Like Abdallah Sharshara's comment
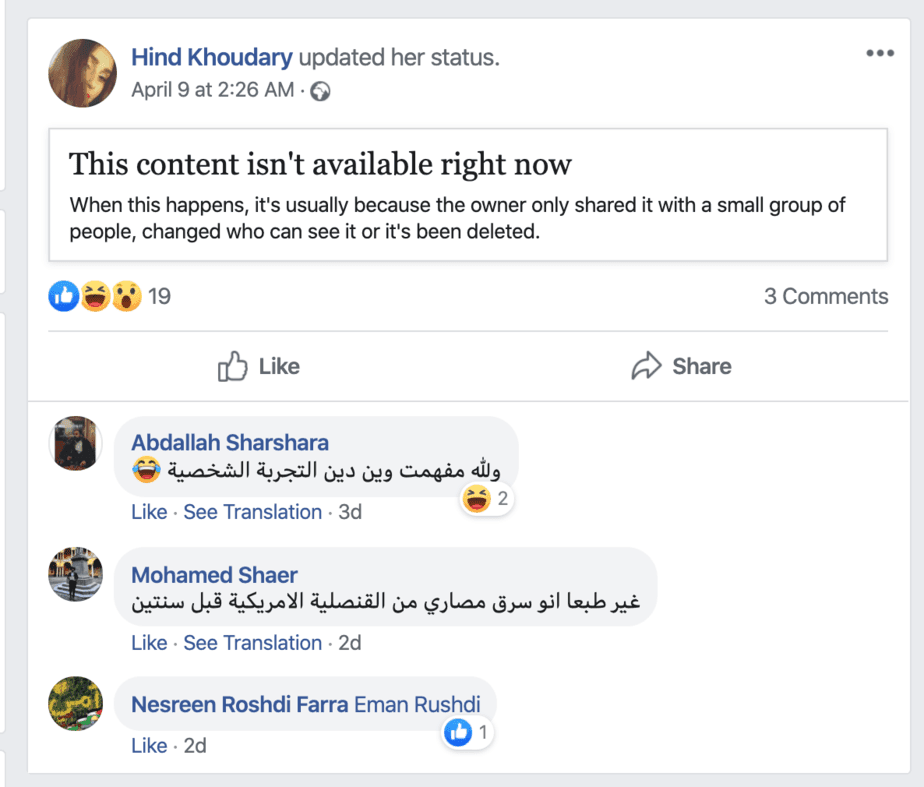 (x=149, y=512)
